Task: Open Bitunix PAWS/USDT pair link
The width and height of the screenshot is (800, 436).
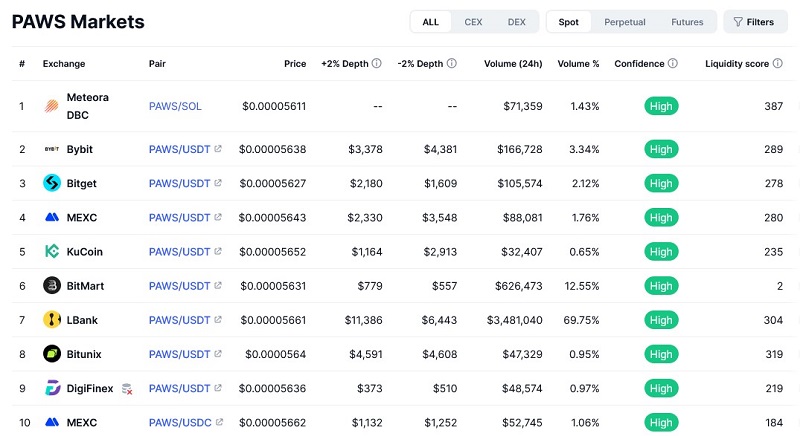Action: (x=180, y=354)
